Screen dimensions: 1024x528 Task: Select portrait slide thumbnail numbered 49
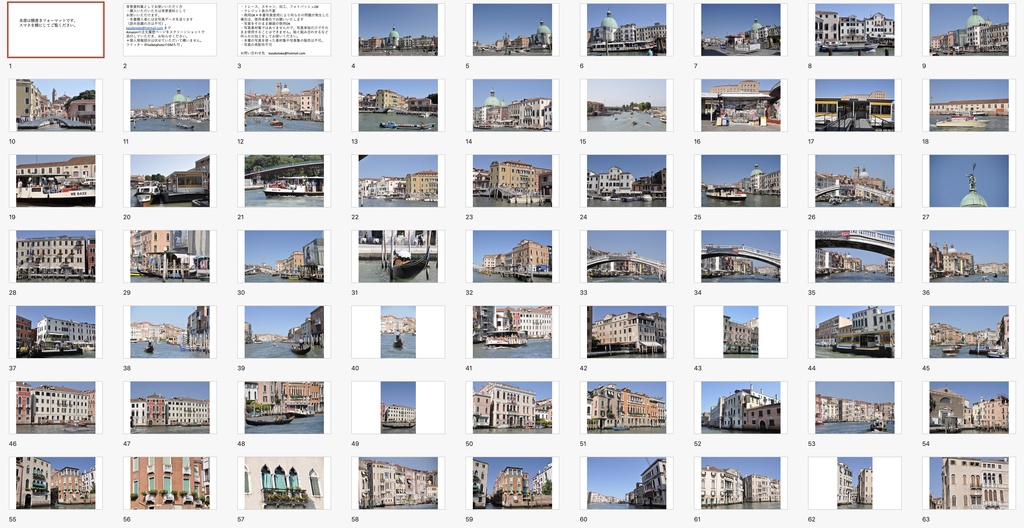click(398, 408)
